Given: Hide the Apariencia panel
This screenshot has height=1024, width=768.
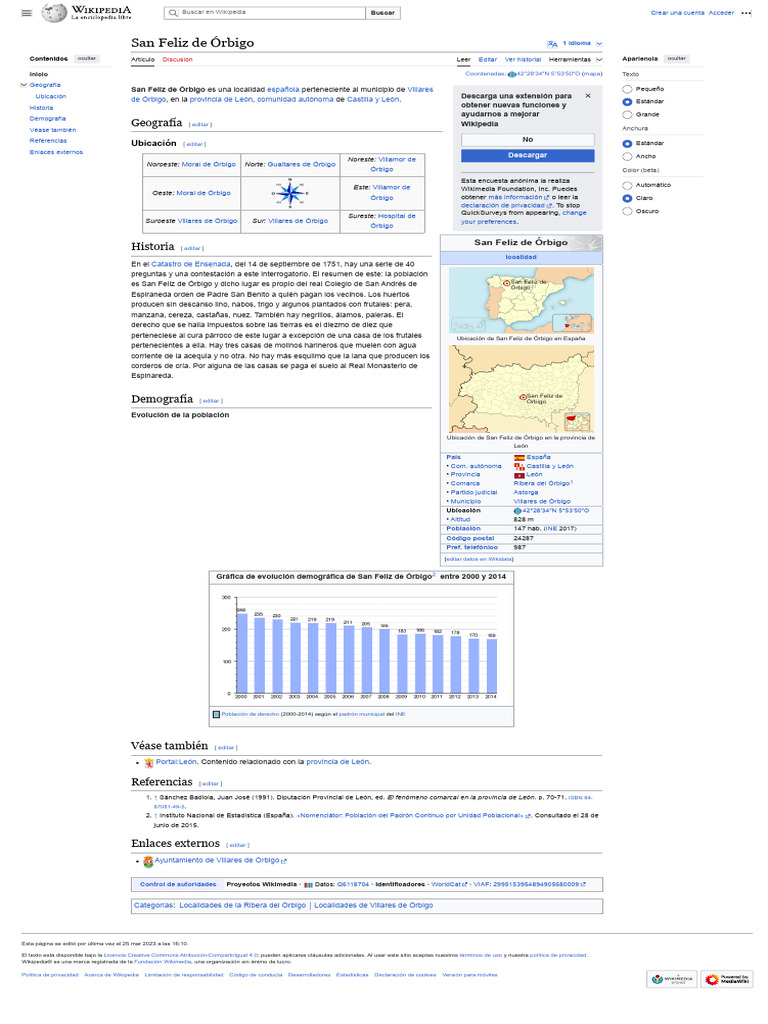Looking at the screenshot, I should click(677, 59).
